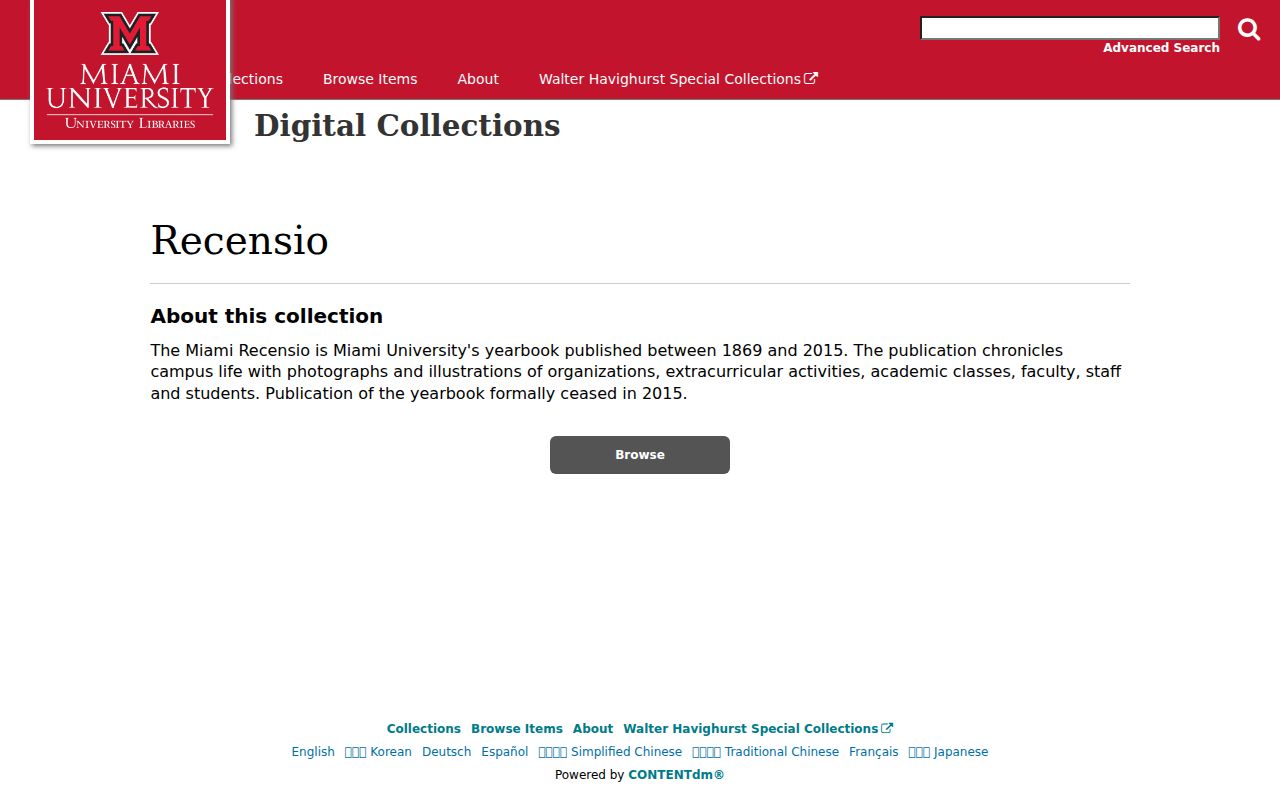The height and width of the screenshot is (800, 1280).
Task: Open the Miami University Libraries logo
Action: (130, 71)
